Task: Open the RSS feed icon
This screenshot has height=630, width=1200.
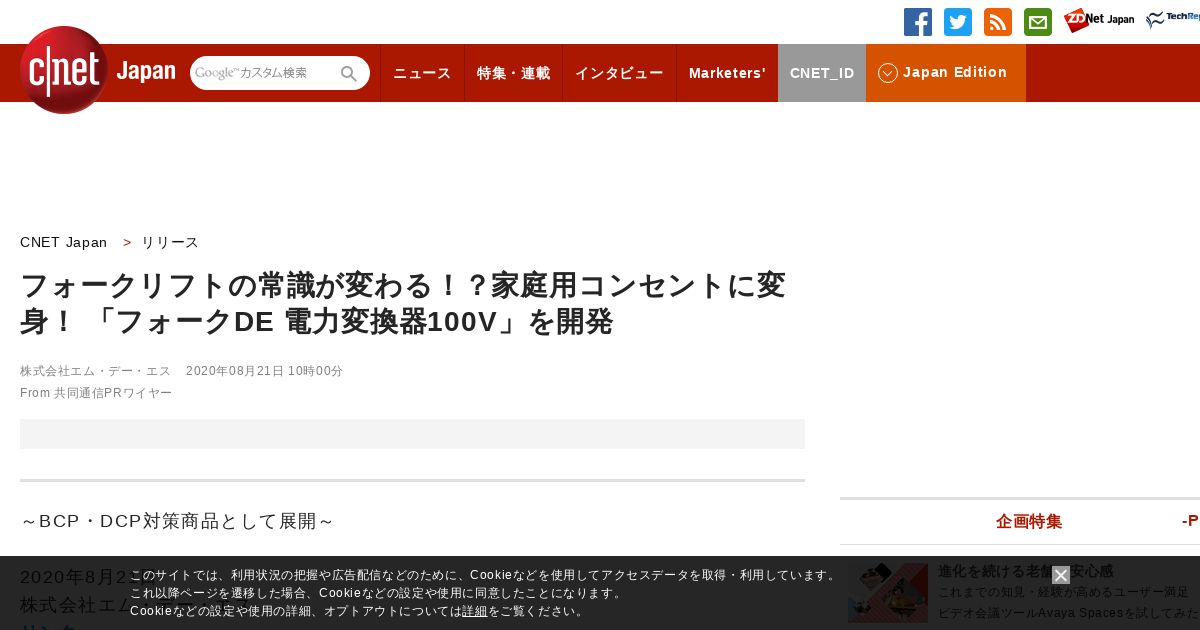Action: tap(998, 22)
